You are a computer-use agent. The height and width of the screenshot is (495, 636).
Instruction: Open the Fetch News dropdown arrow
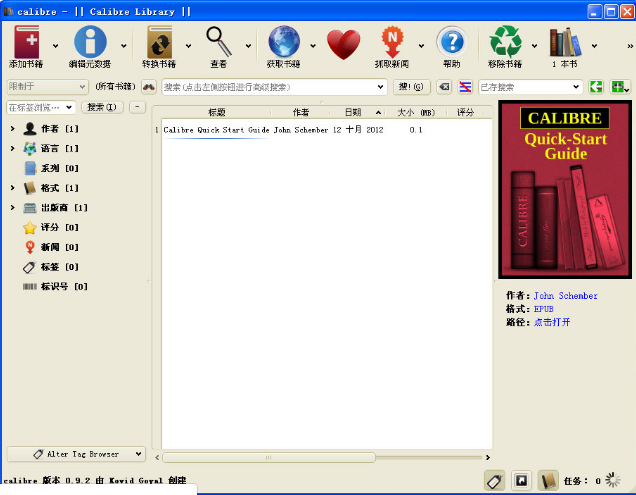point(421,46)
